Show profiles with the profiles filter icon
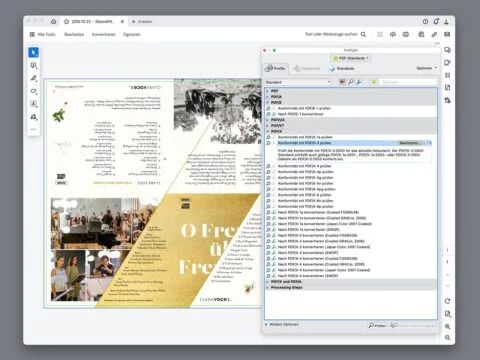This screenshot has width=480, height=360. click(342, 82)
